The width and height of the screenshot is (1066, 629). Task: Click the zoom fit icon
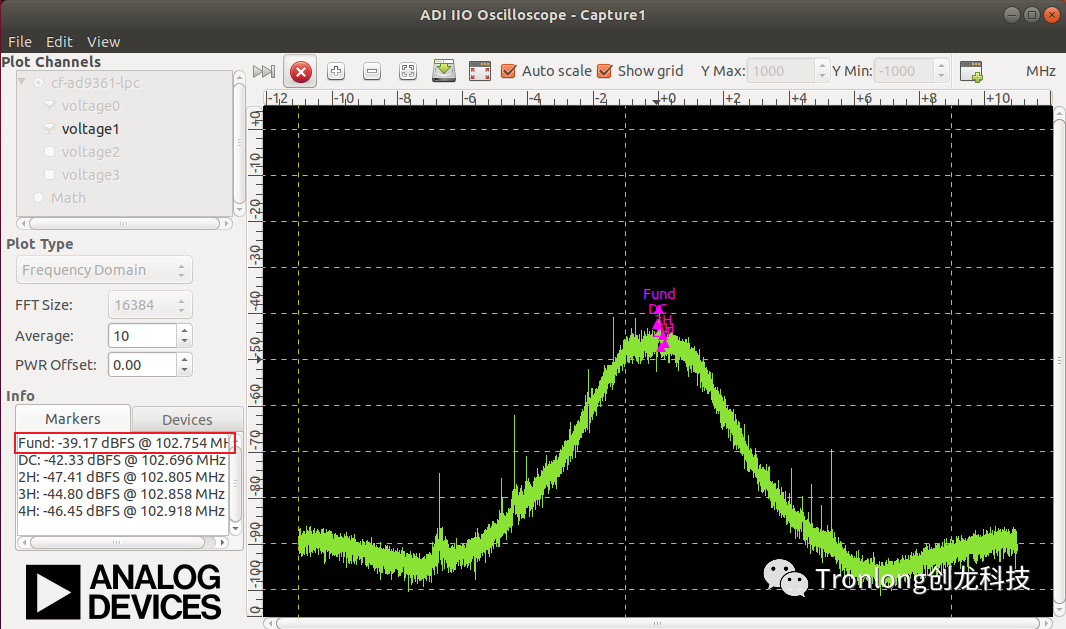point(407,71)
